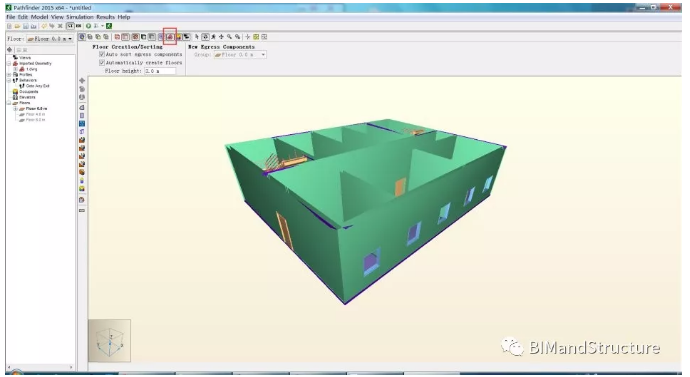Collapse the Imported Geometry tree node
The image size is (690, 377).
tap(9, 63)
